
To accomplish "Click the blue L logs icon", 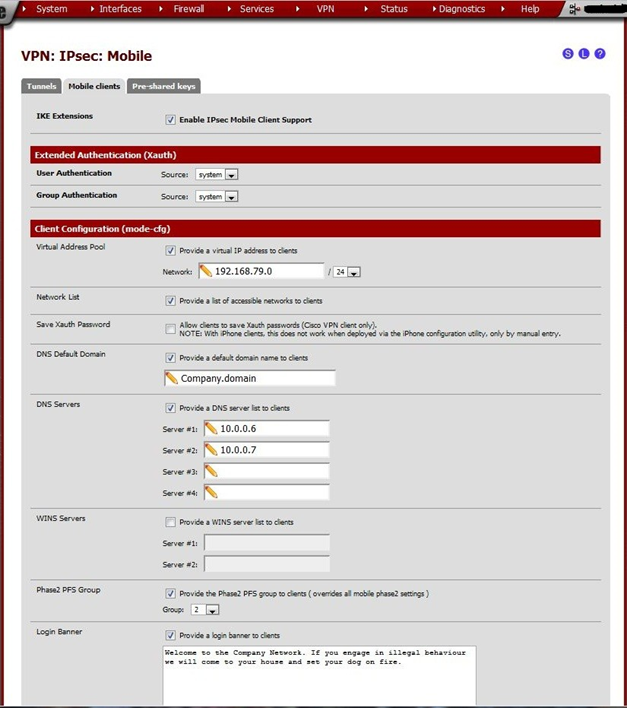I will (x=584, y=54).
